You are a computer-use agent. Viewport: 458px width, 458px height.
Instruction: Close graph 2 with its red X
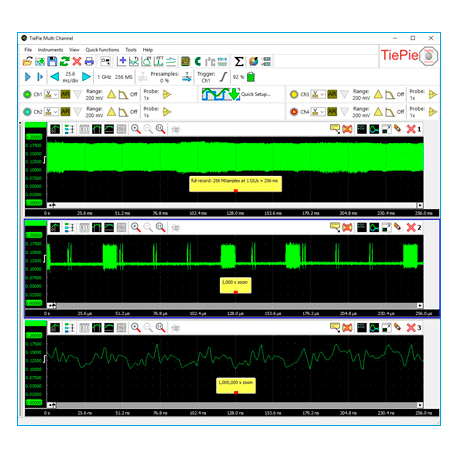pyautogui.click(x=411, y=228)
